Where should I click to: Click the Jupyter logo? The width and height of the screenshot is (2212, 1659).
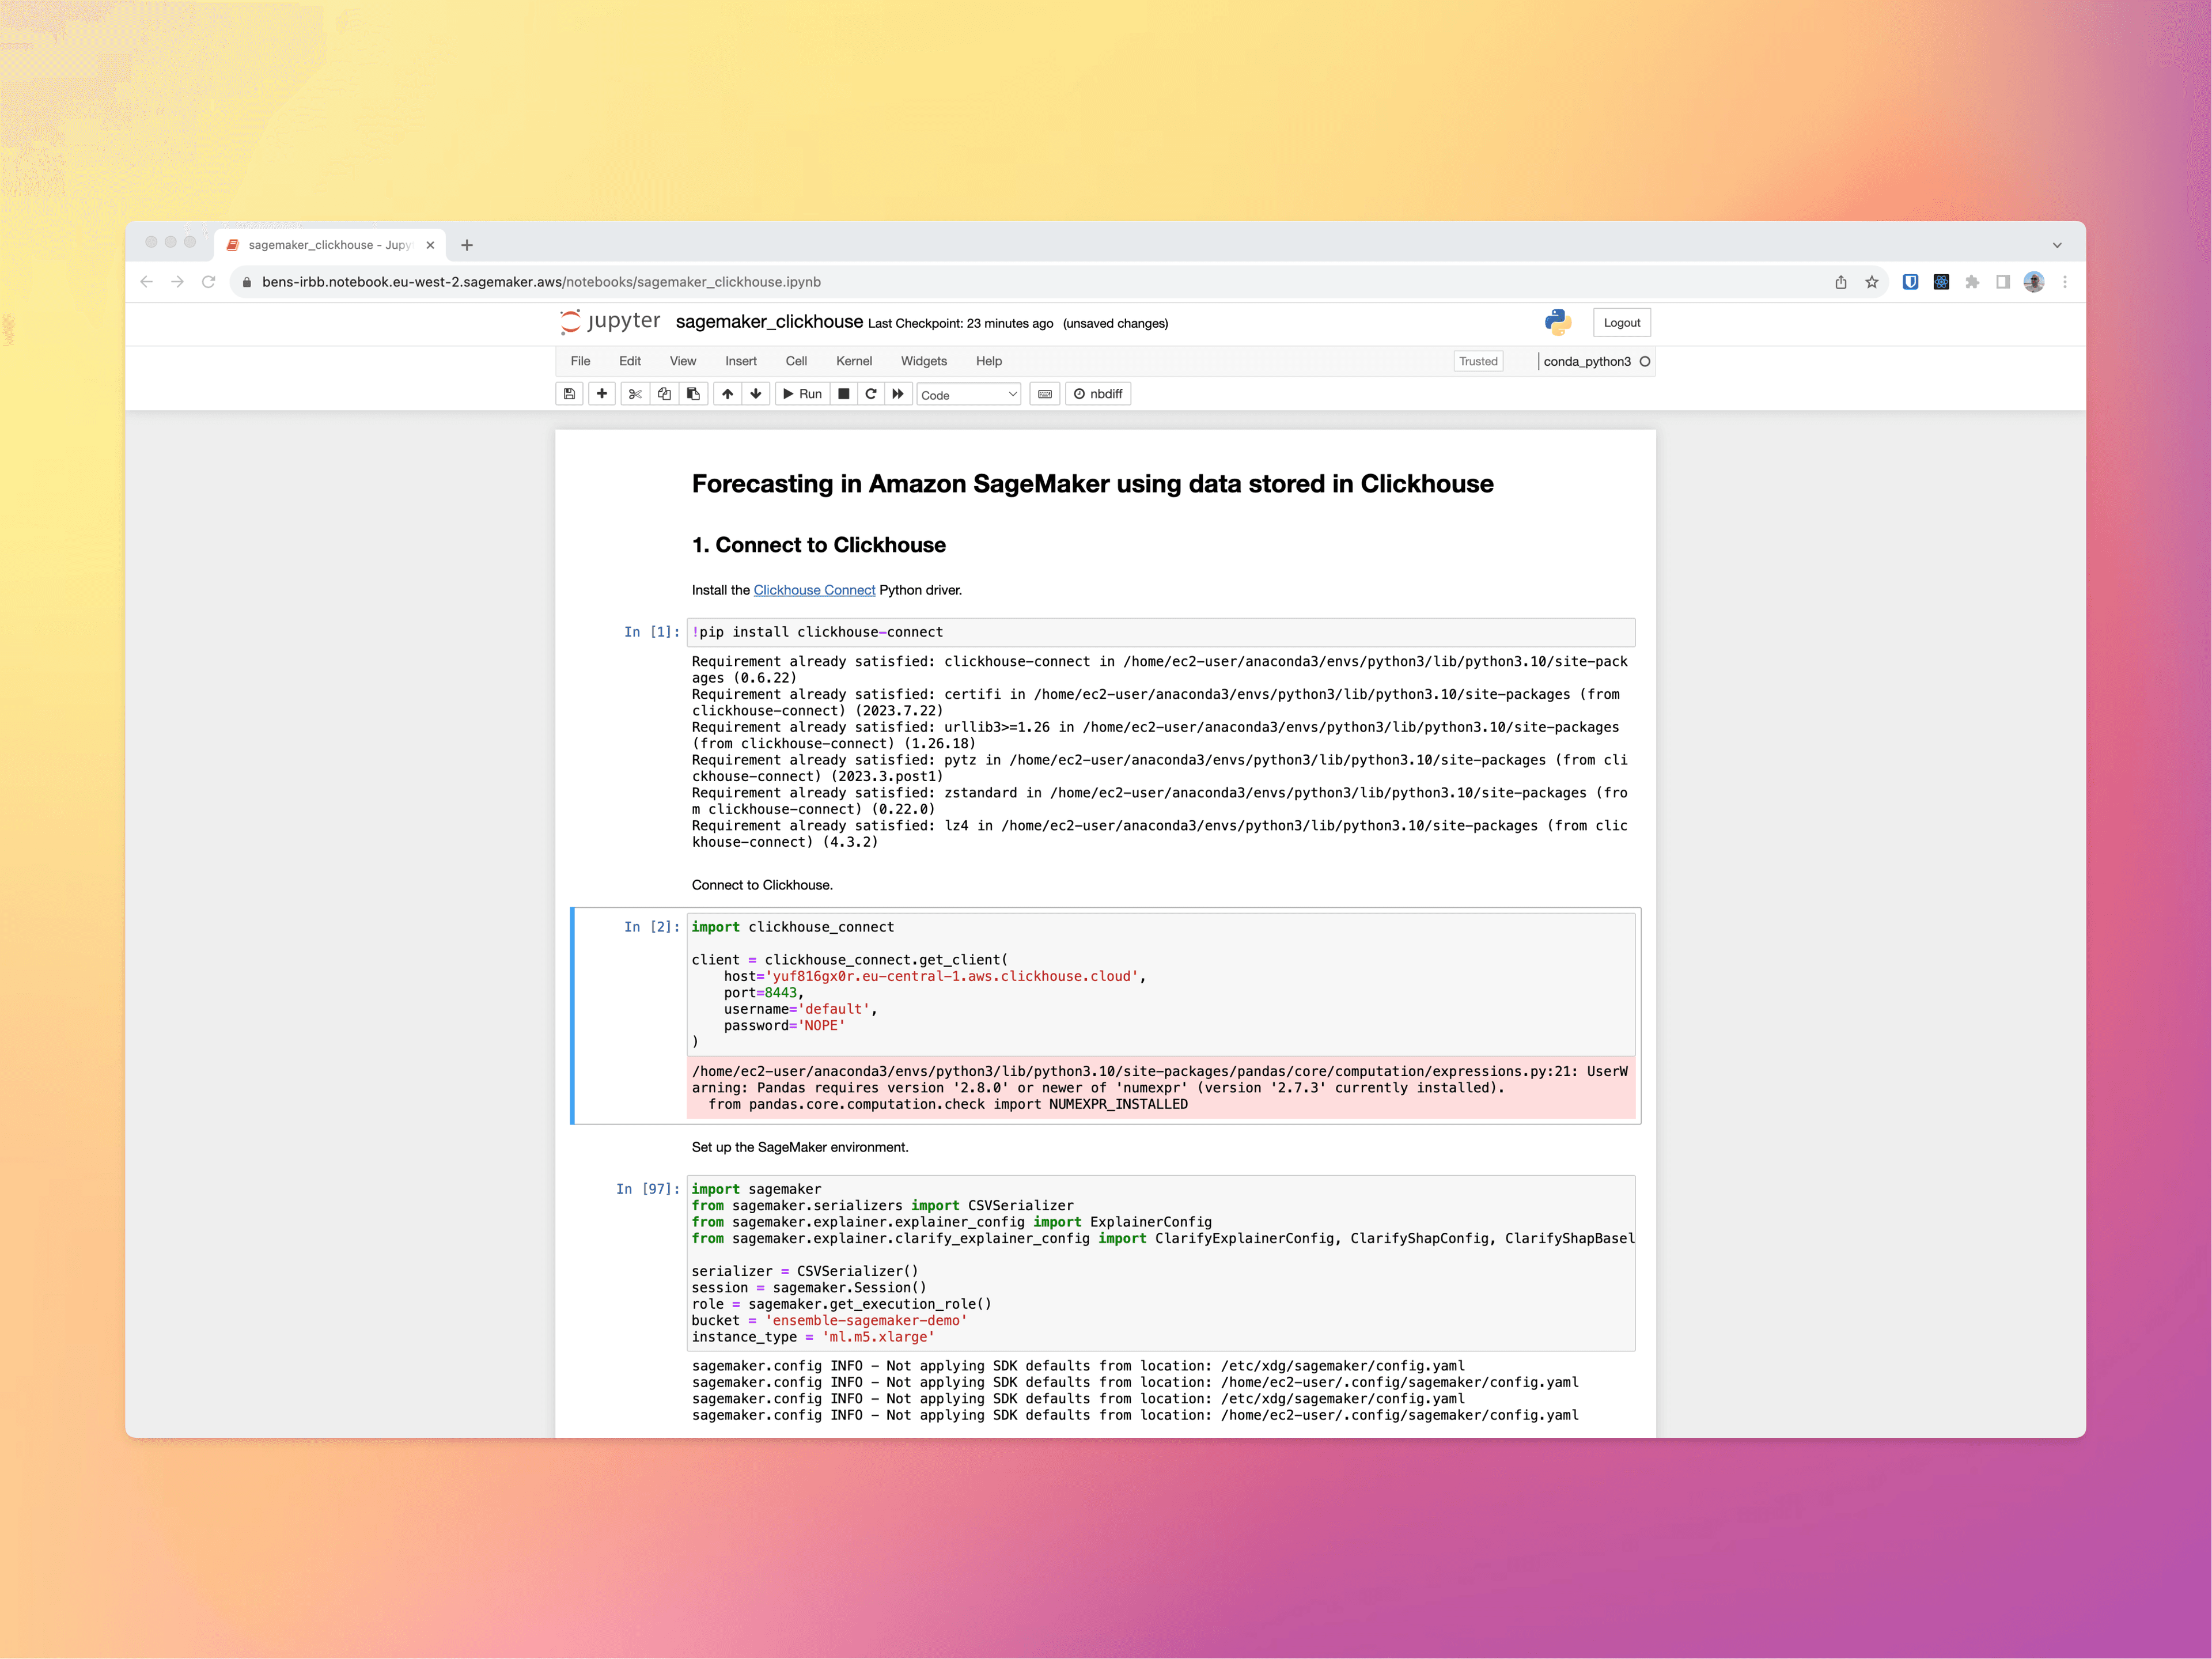tap(610, 322)
